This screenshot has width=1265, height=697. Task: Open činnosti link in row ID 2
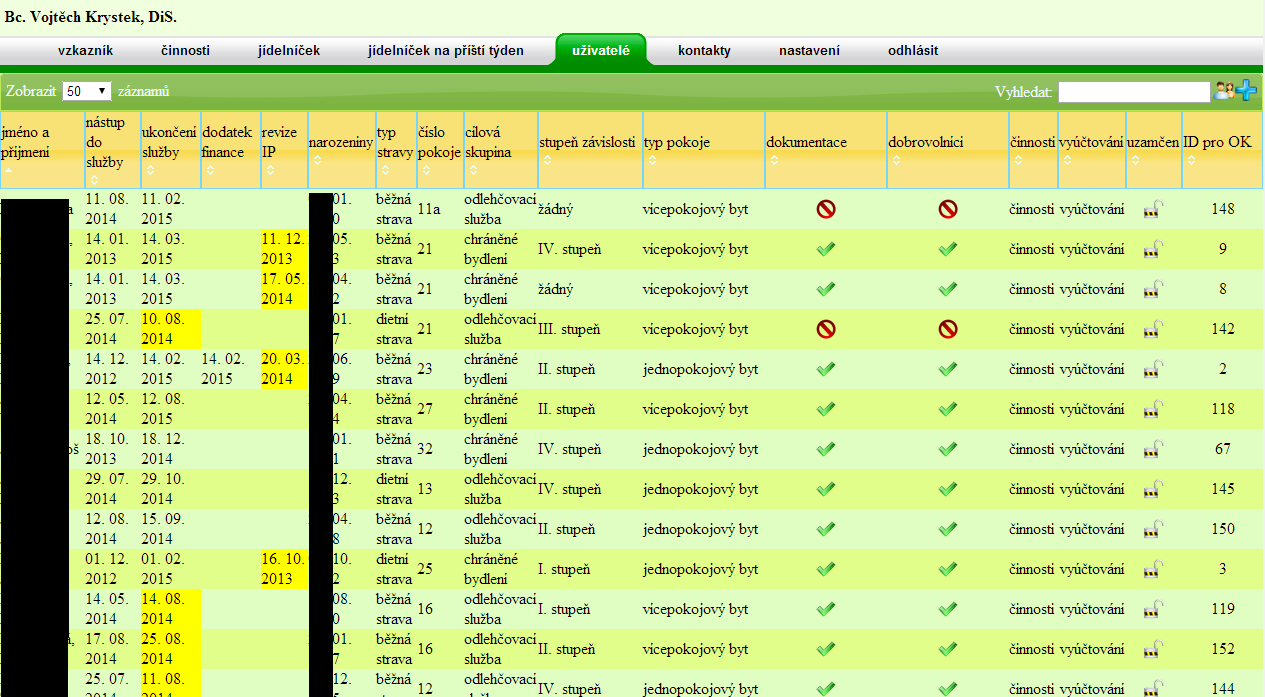pos(1032,369)
